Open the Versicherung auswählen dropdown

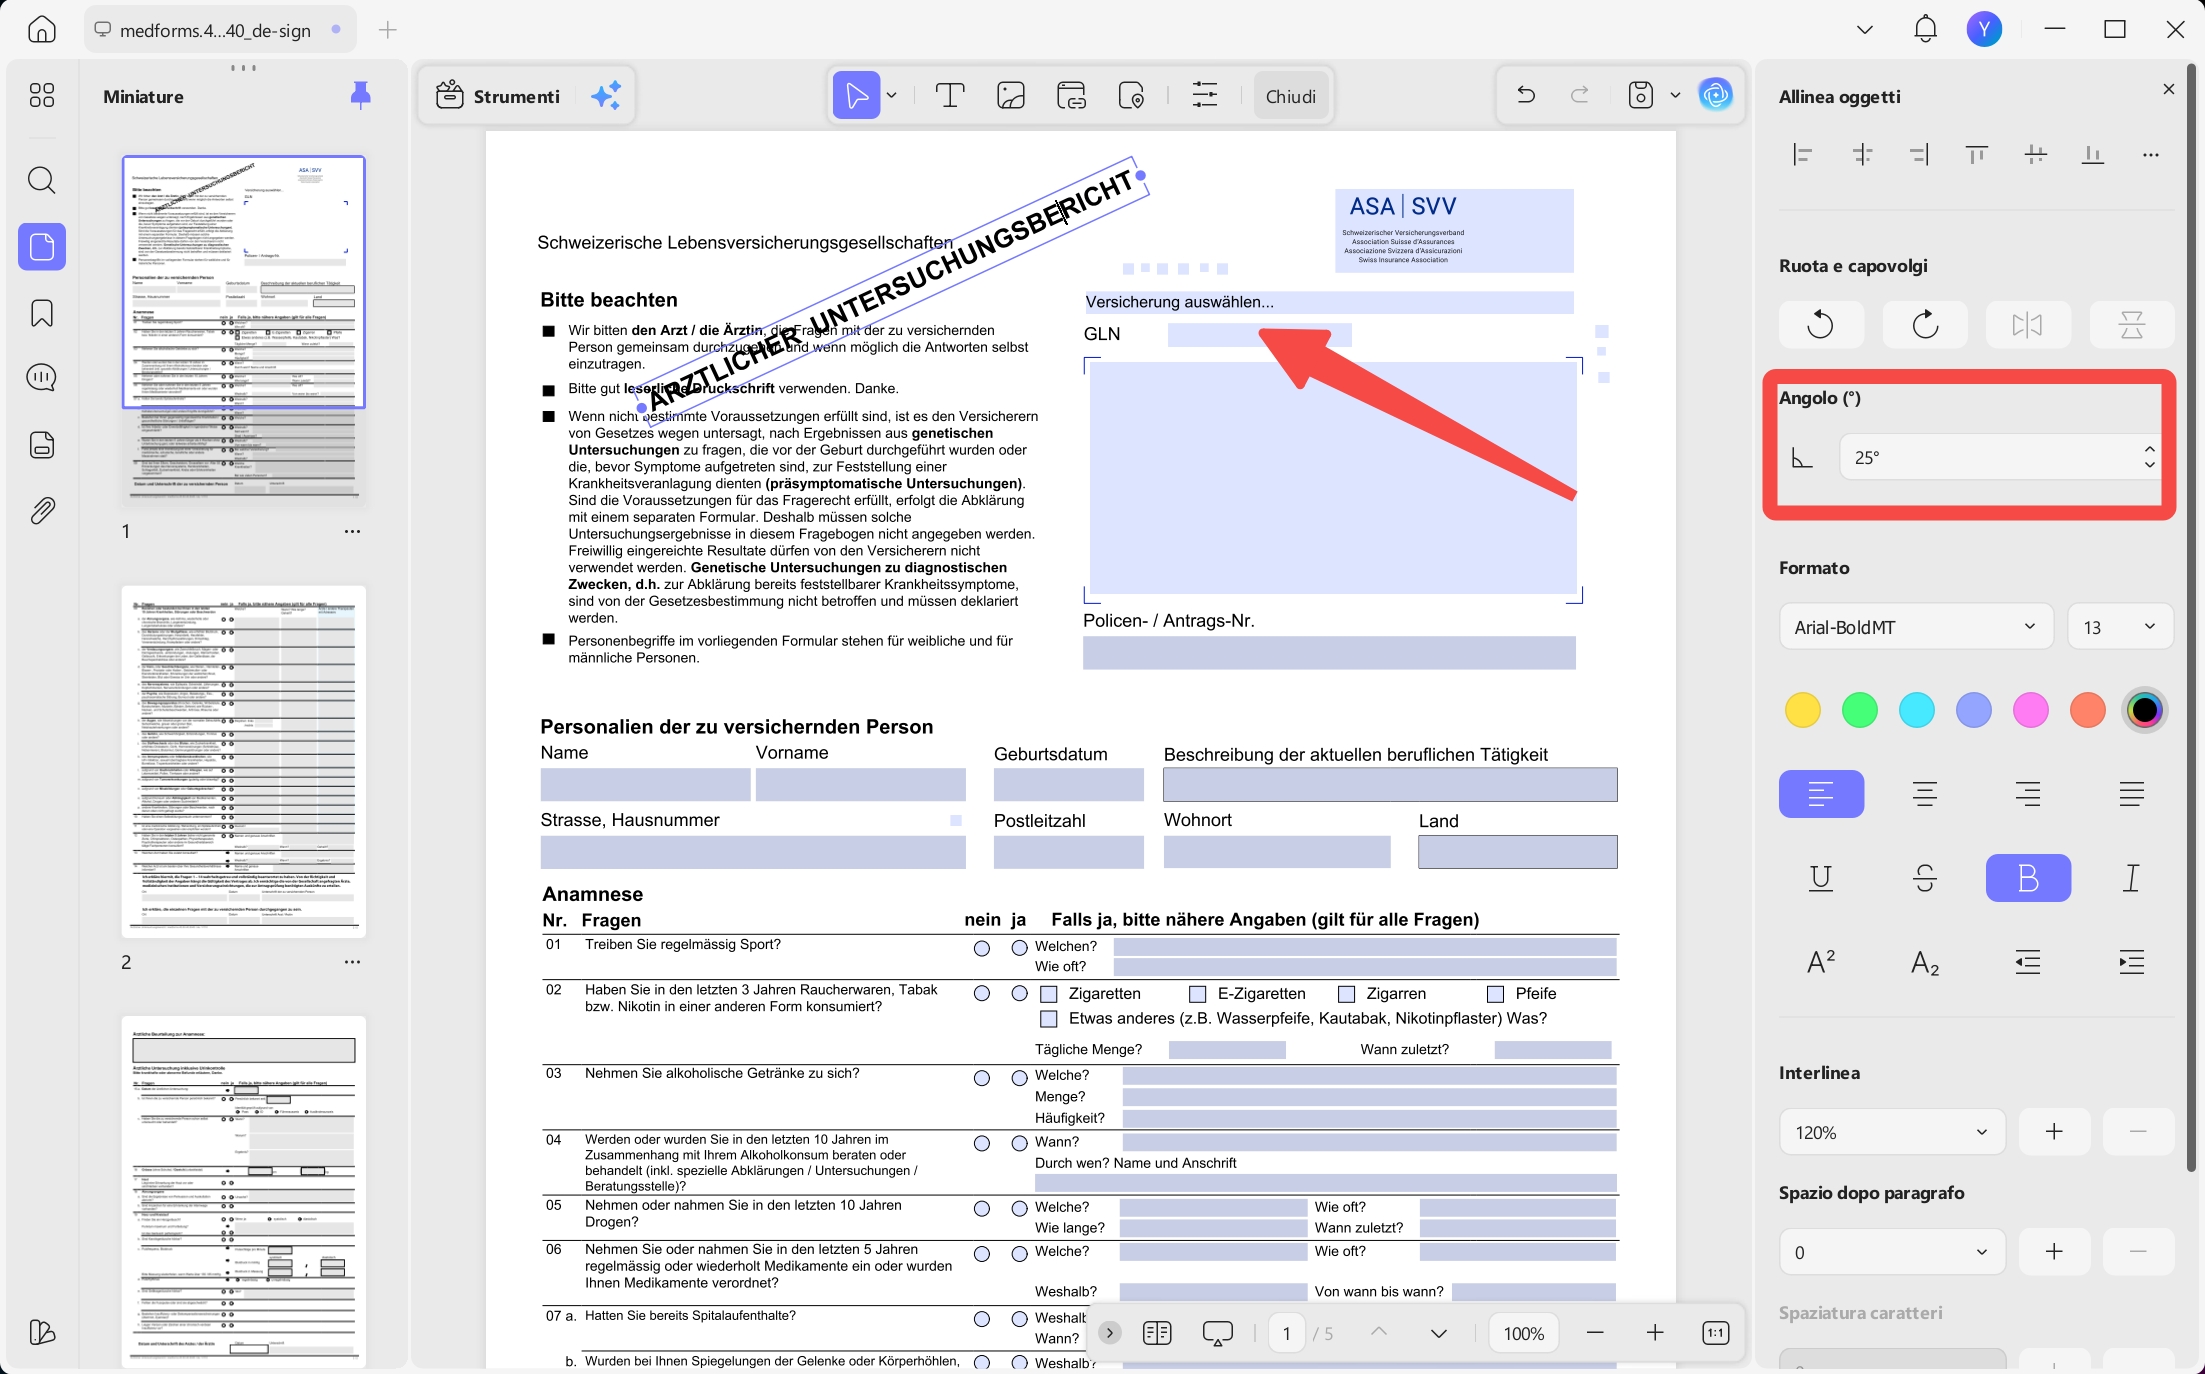(1329, 302)
